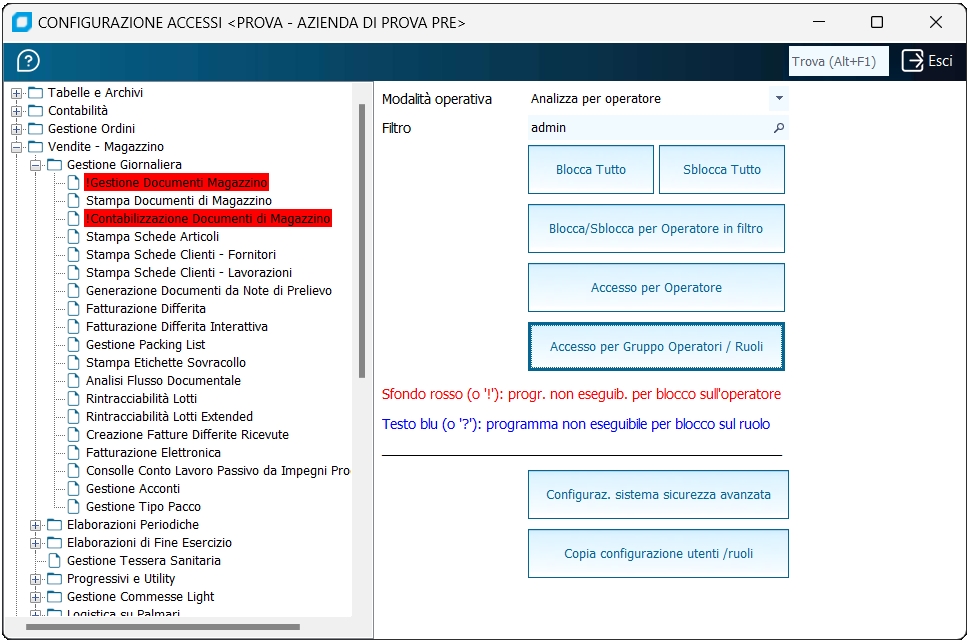The image size is (971, 642).
Task: Click the Sblocca Tutto button
Action: point(721,170)
